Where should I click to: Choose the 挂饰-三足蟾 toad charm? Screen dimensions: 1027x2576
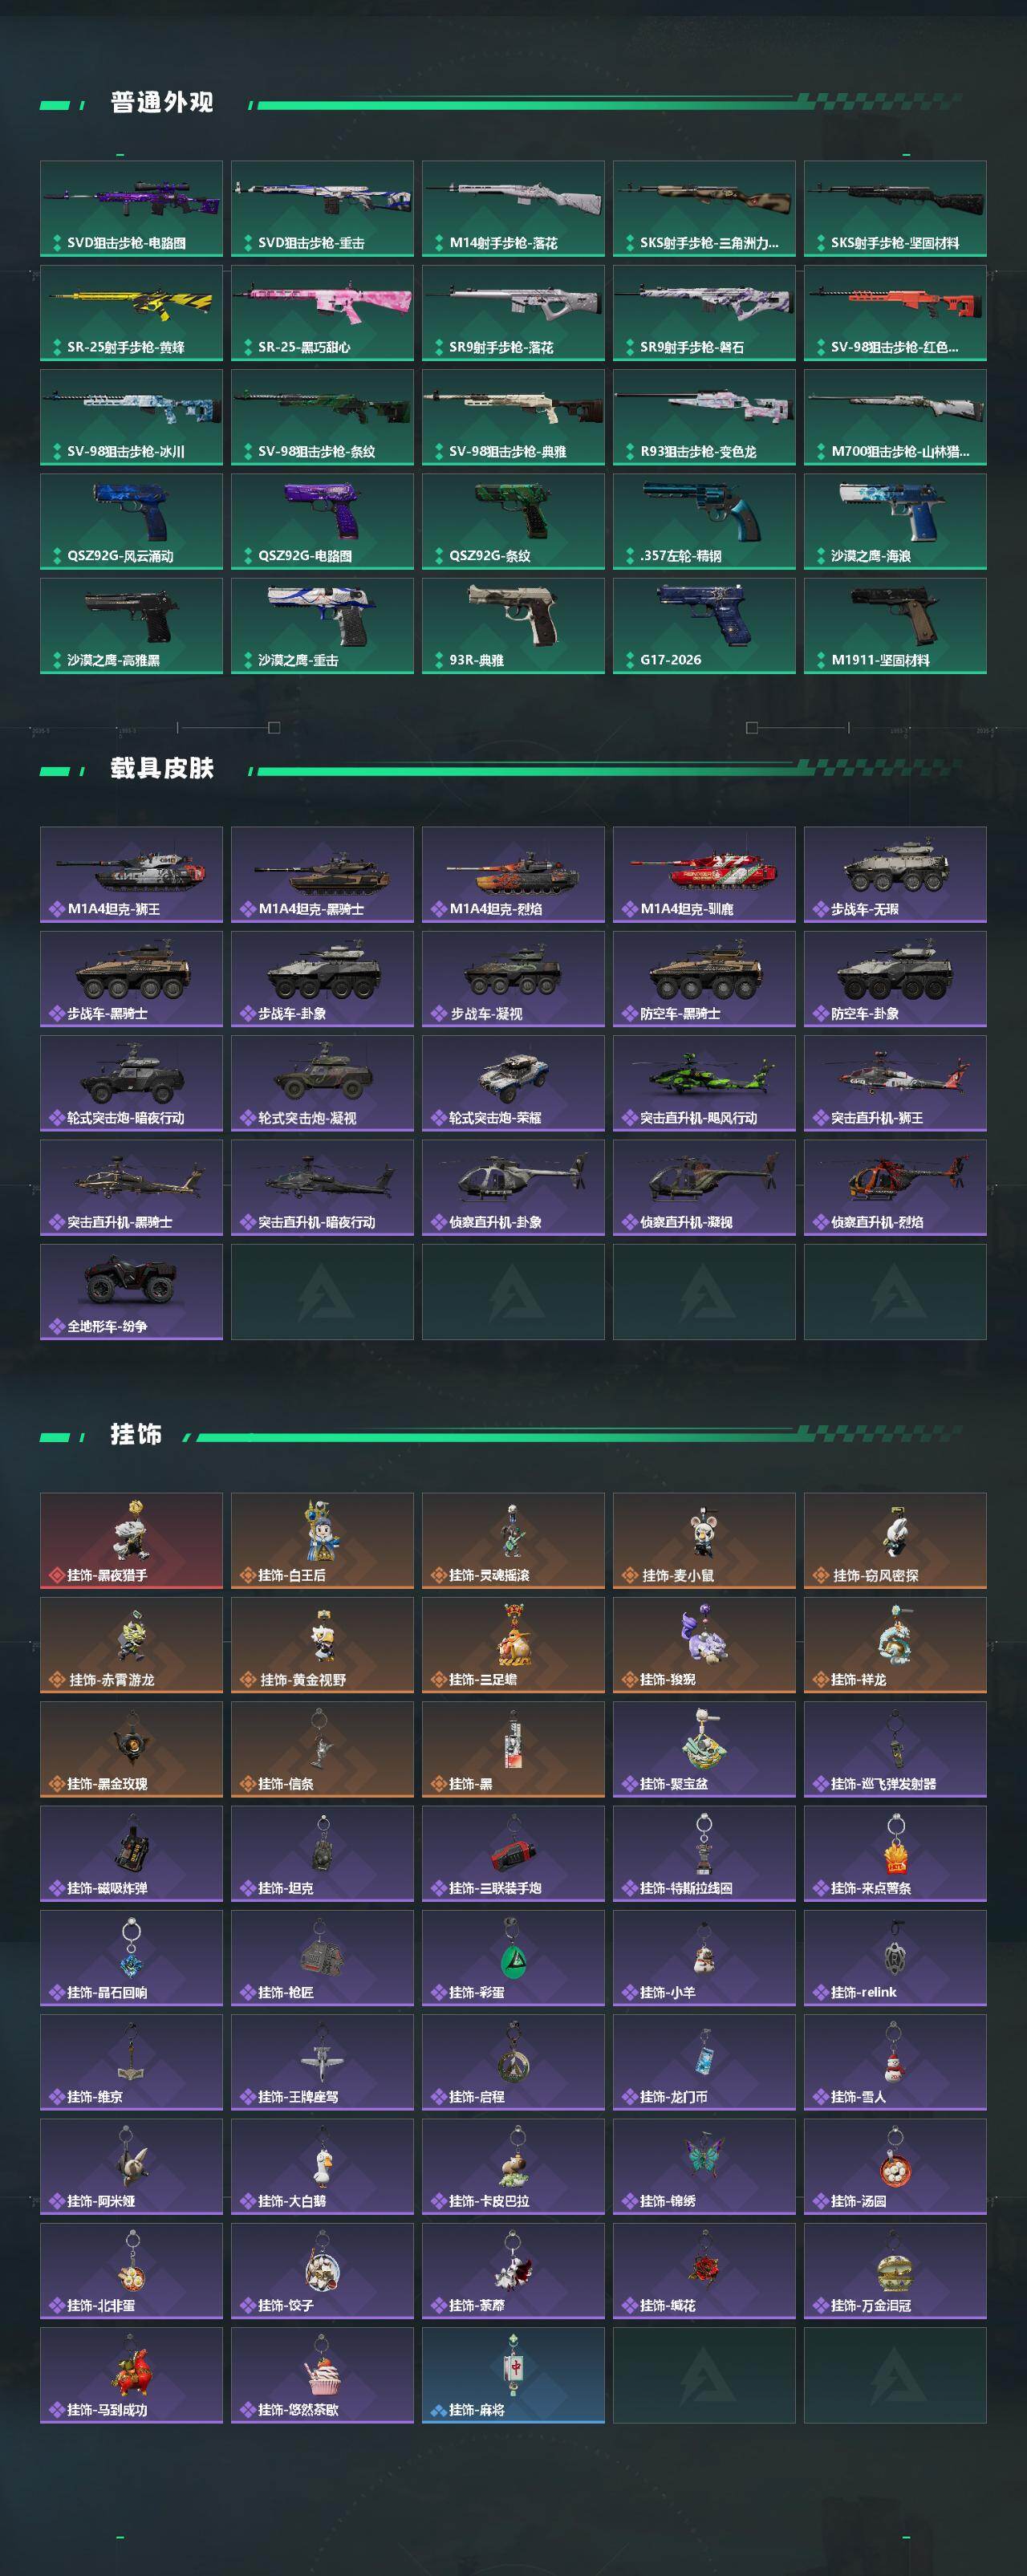(513, 1645)
